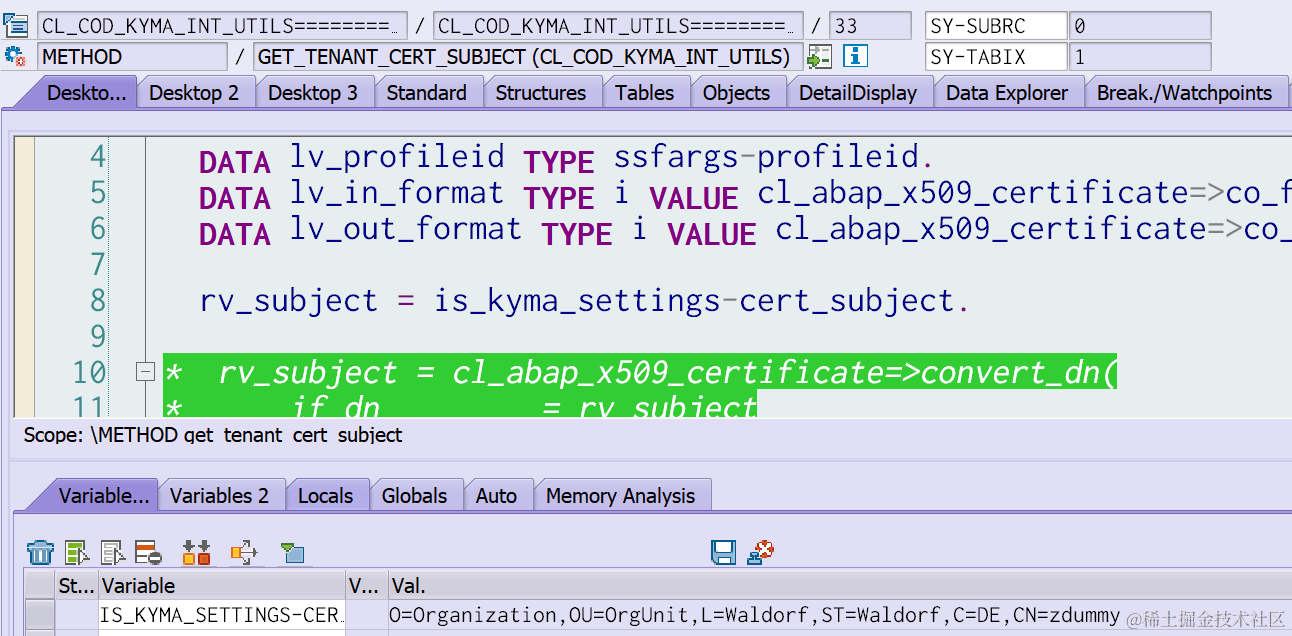Click the source stack icon beside program field
This screenshot has width=1292, height=636.
pos(15,25)
